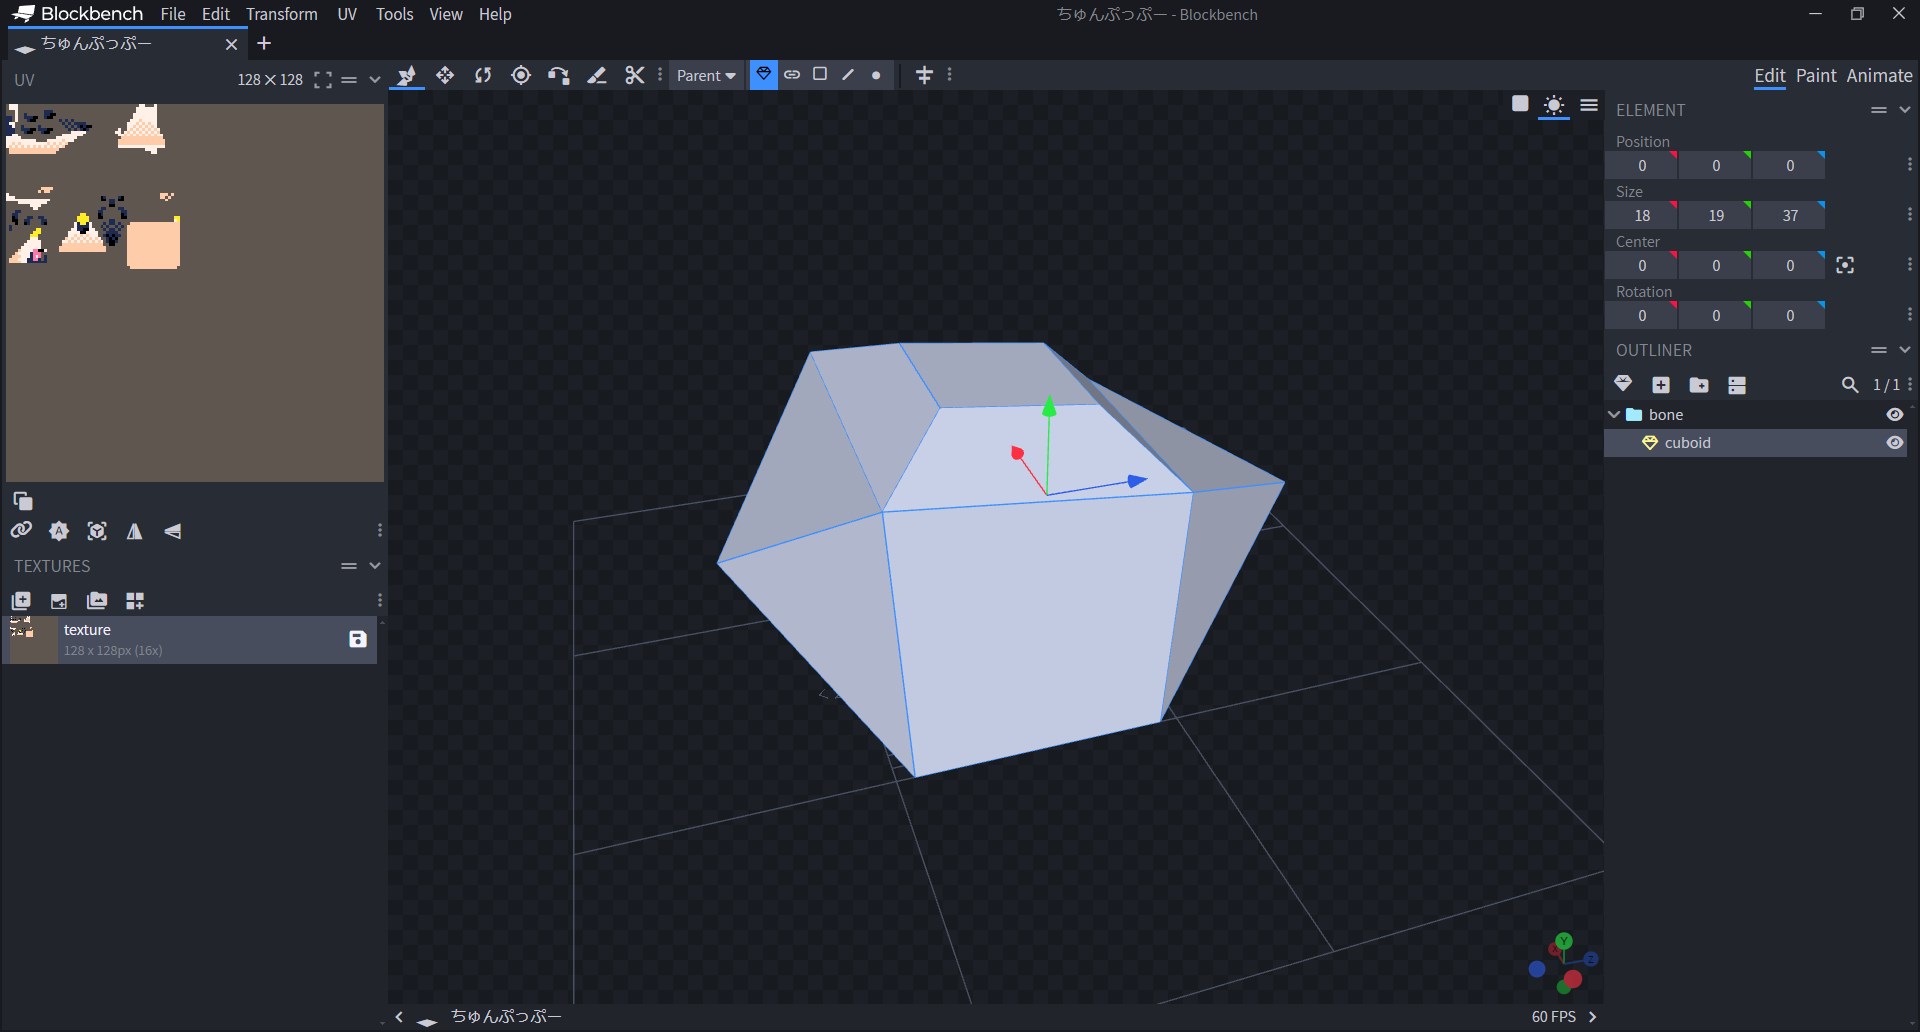1920x1032 pixels.
Task: Select the Pivot tool icon
Action: 521,75
